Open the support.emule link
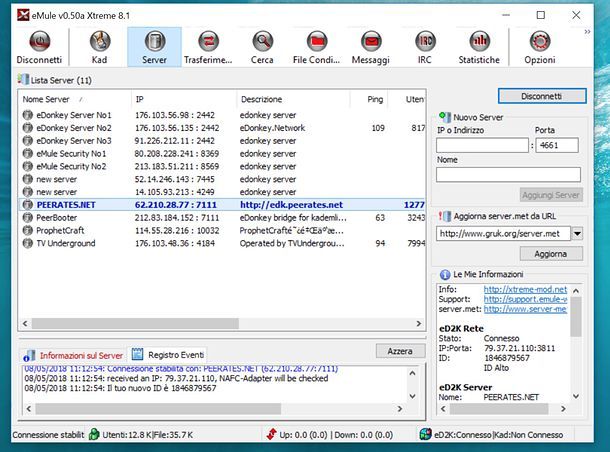Screen dimensions: 610x452 525,299
